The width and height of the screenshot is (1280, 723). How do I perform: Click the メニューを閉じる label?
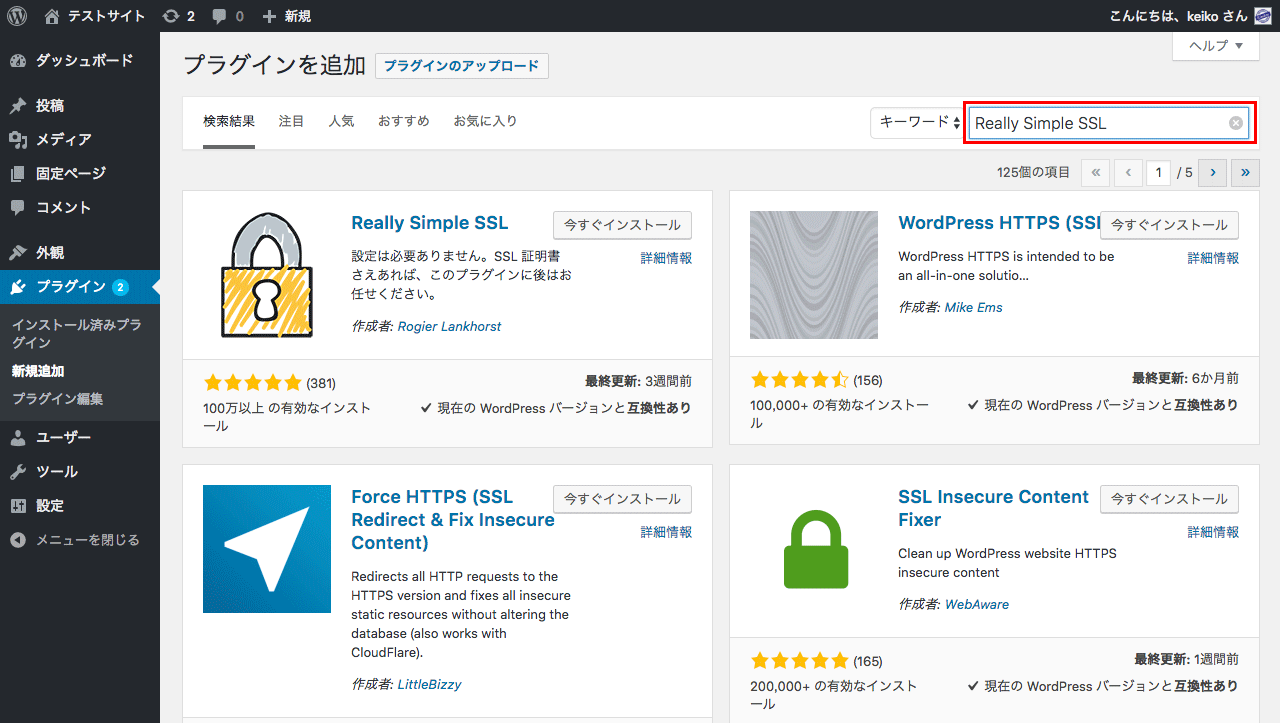(x=88, y=540)
